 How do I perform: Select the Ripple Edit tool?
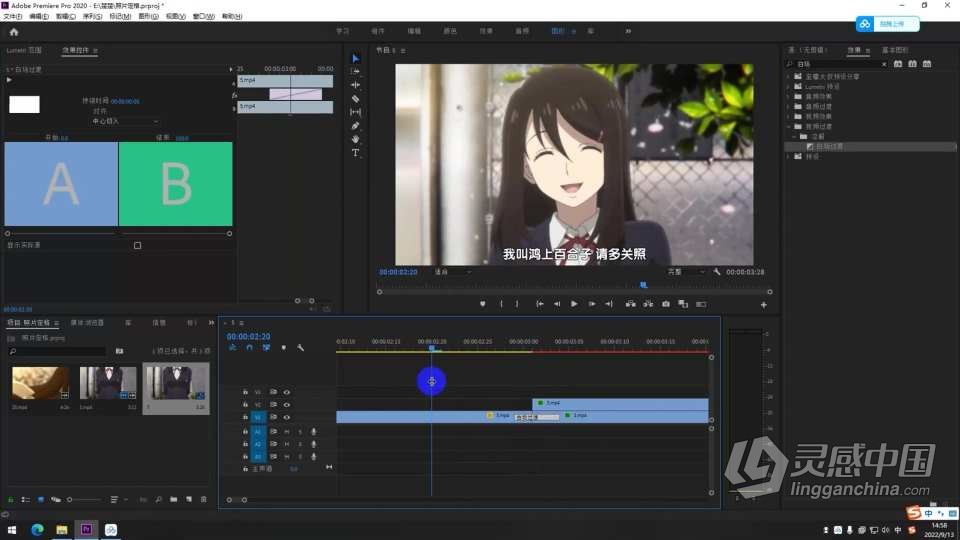pos(356,85)
